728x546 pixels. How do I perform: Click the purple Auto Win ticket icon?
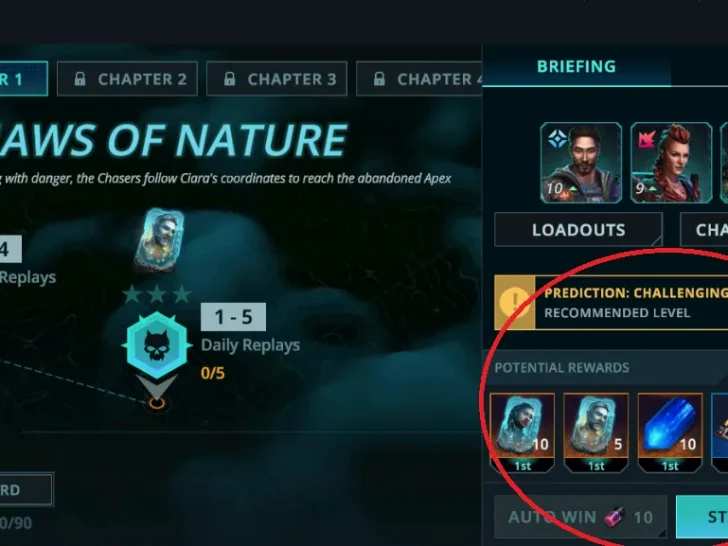tap(615, 517)
